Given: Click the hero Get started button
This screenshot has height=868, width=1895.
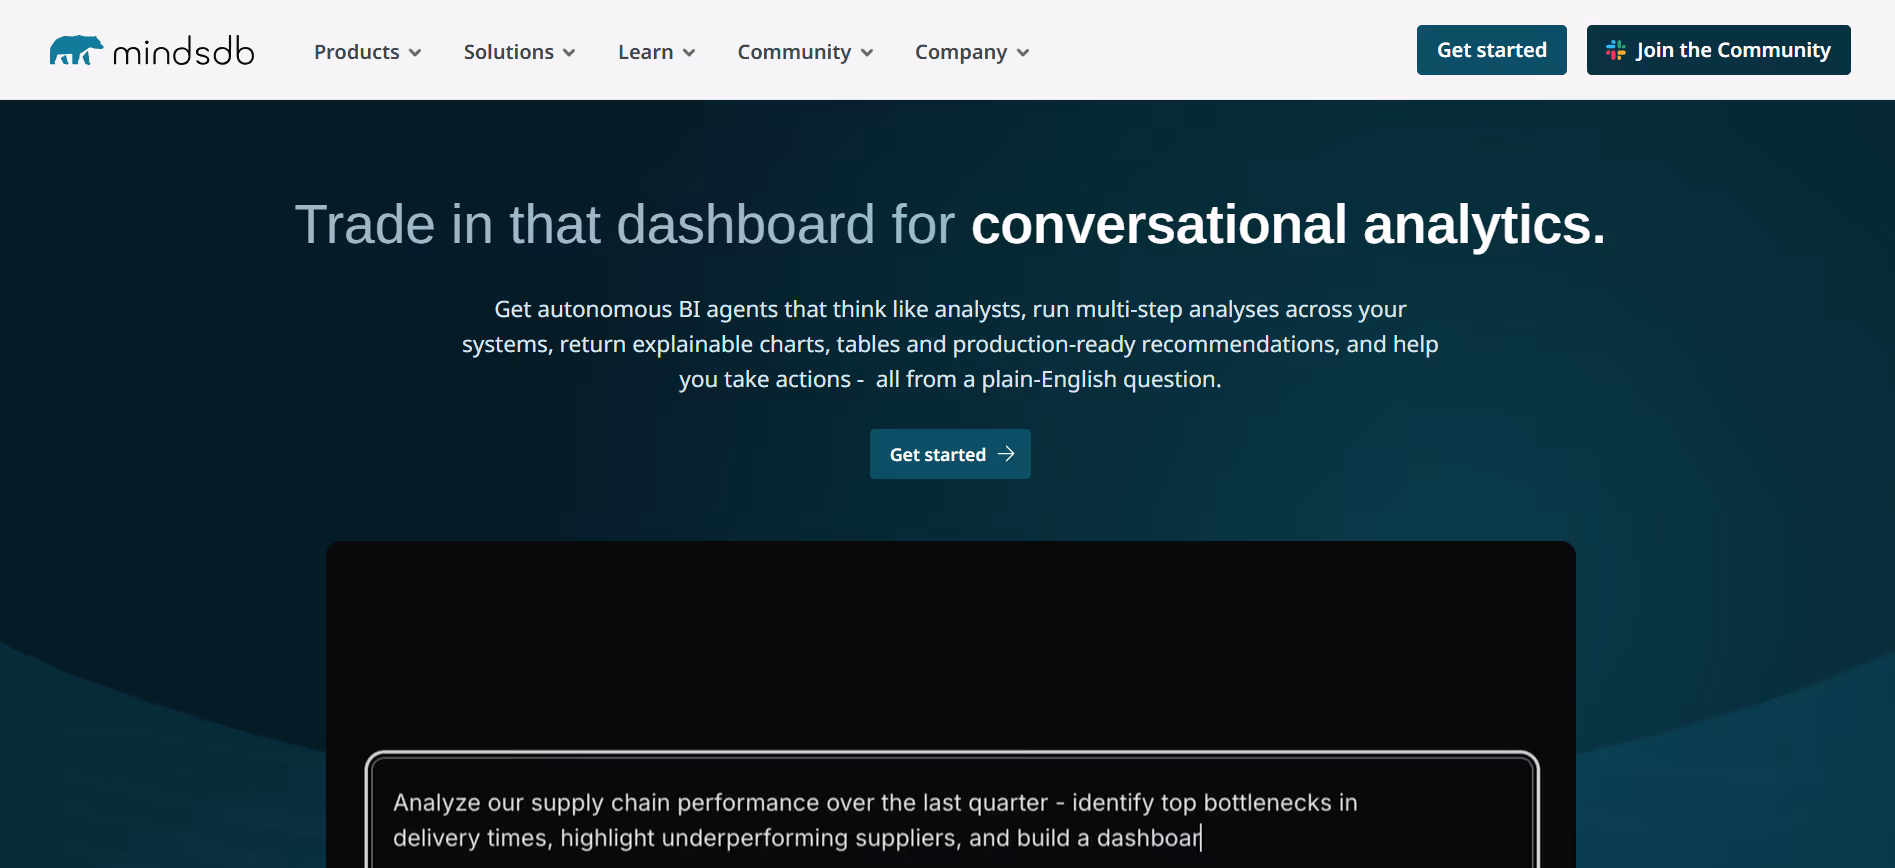Looking at the screenshot, I should pos(950,454).
